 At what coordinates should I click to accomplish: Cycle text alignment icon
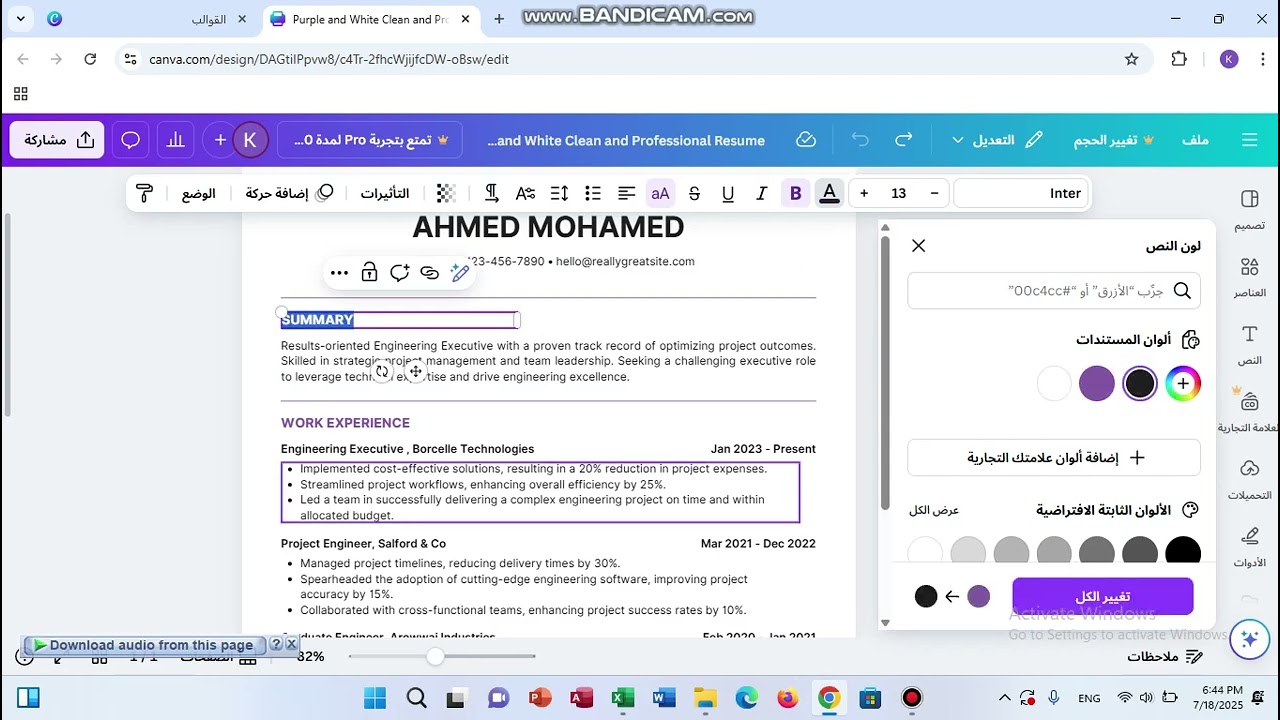626,193
